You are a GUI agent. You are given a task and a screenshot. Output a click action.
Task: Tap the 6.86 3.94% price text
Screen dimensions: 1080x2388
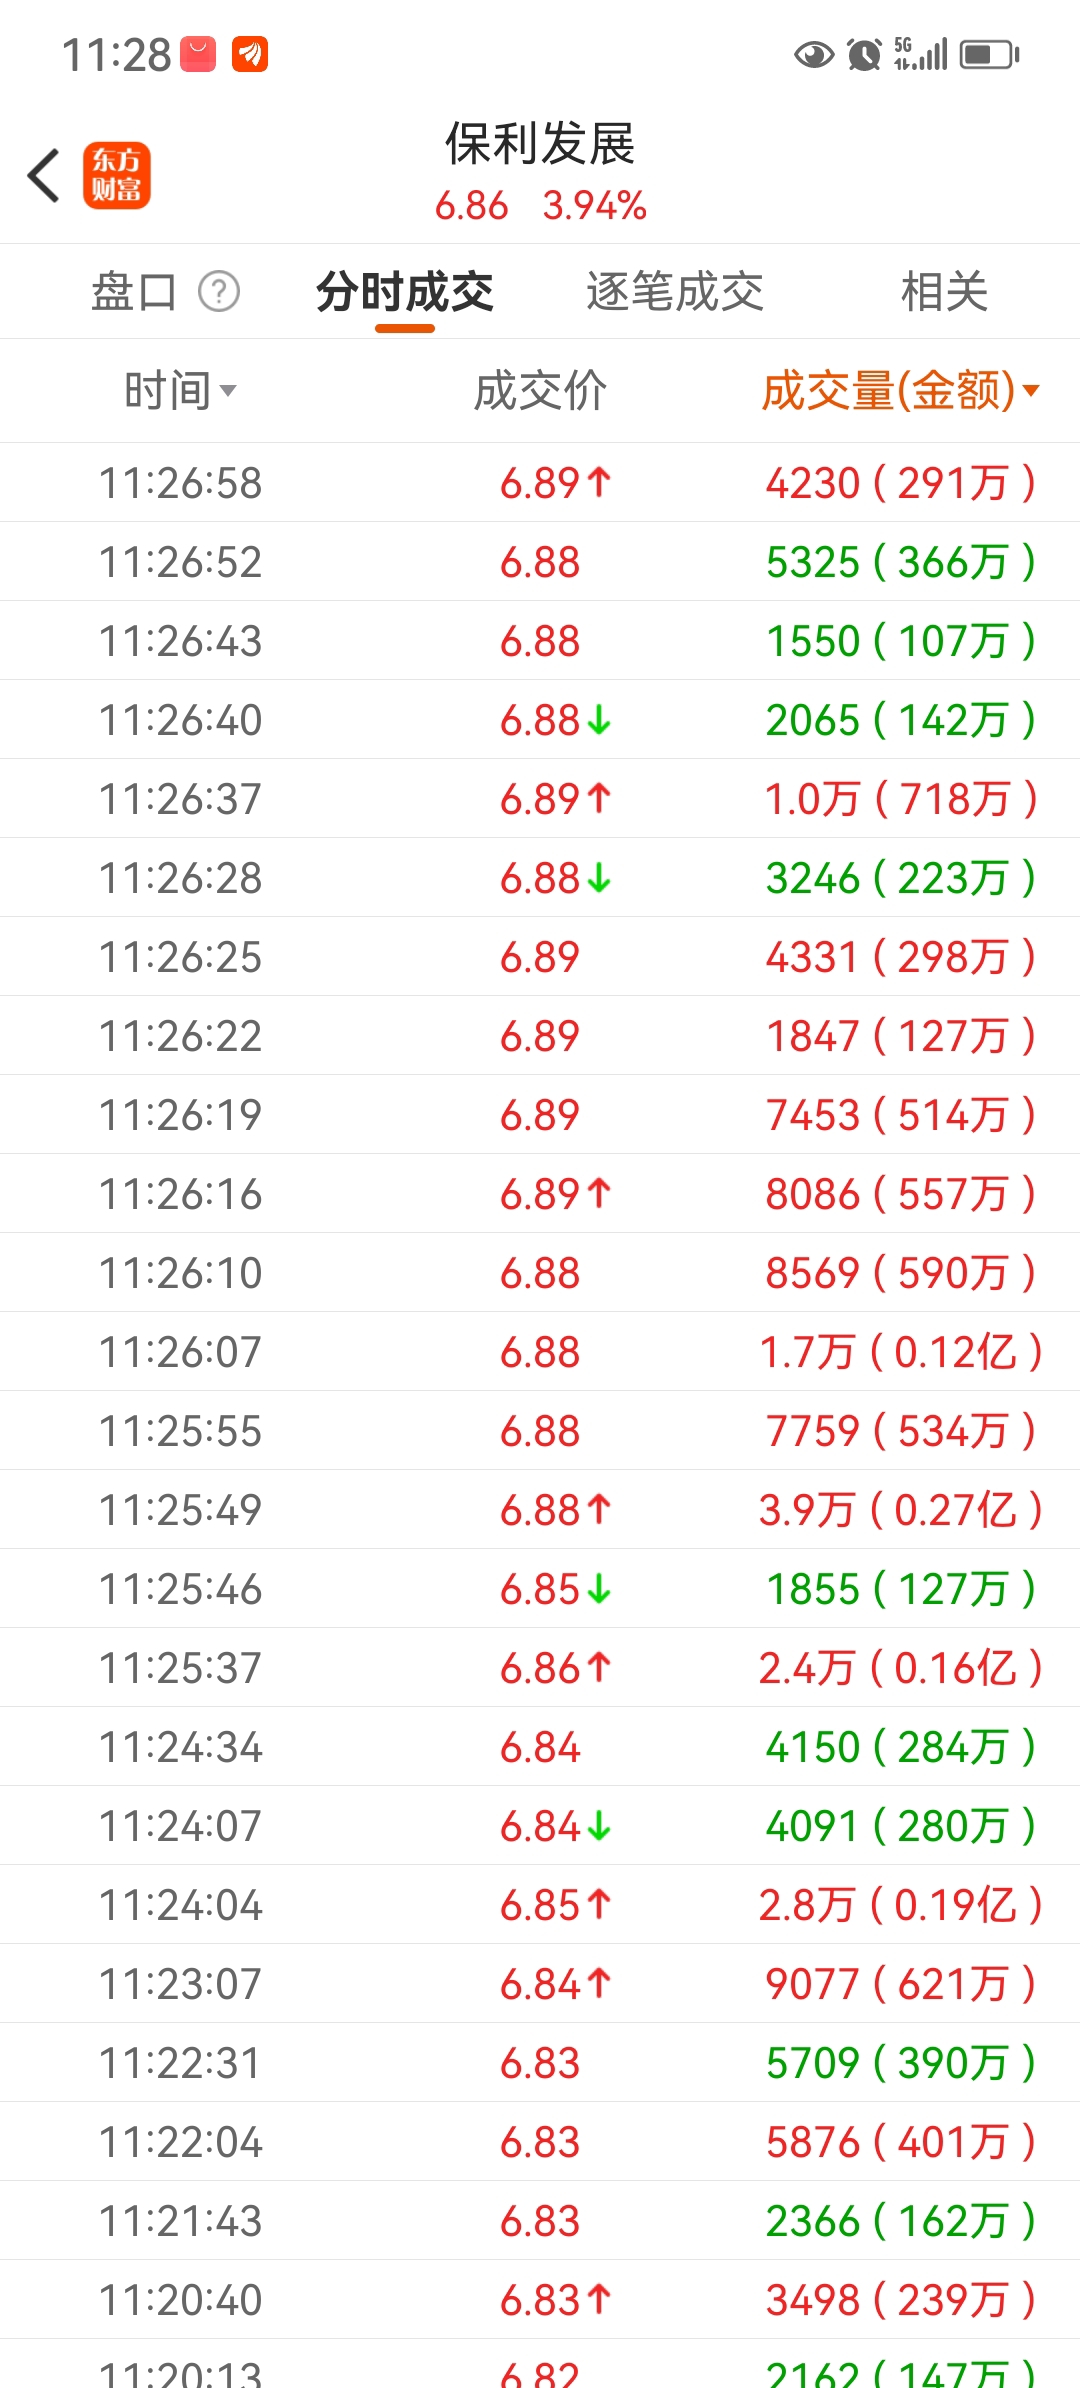click(540, 206)
